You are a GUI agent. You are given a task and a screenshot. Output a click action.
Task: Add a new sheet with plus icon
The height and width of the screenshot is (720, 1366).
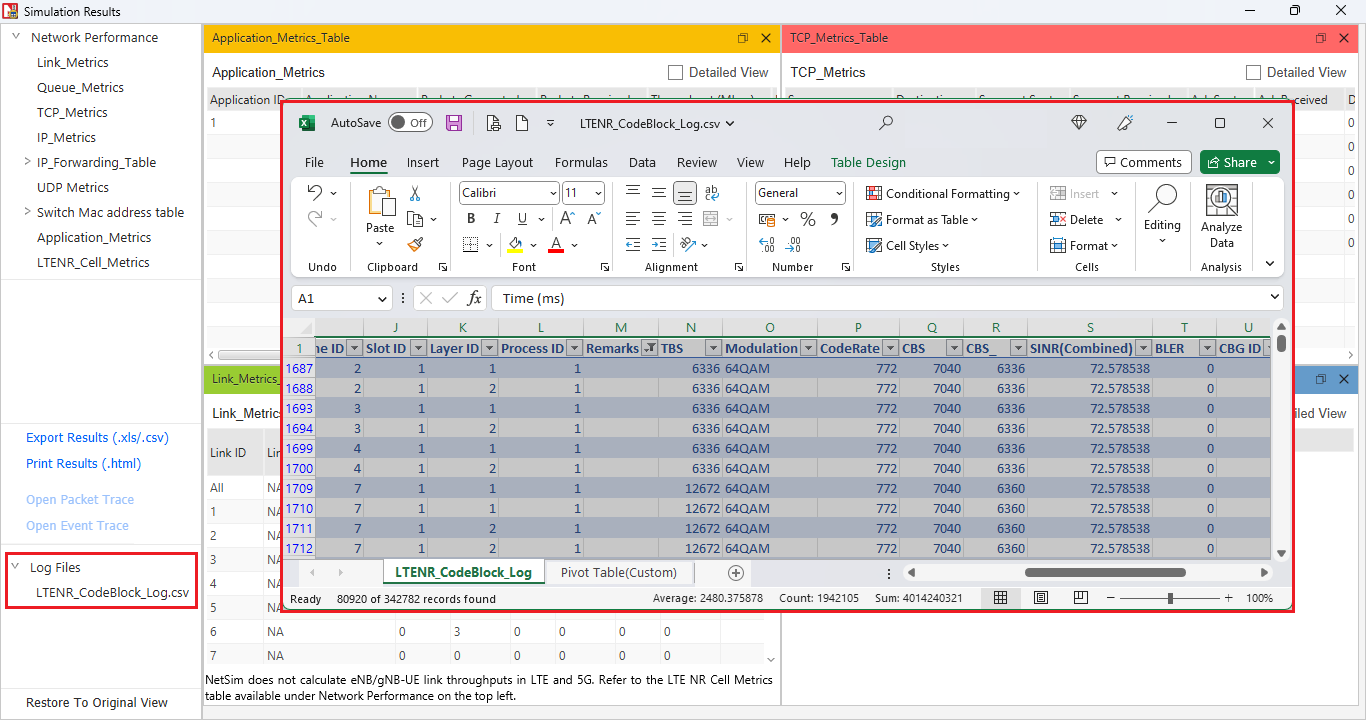click(736, 573)
